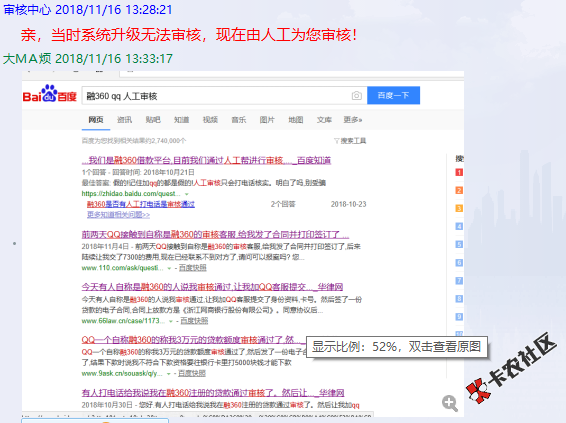Open 百度快照 for www.110.com result
Viewport: 566px width, 423px height.
point(193,268)
